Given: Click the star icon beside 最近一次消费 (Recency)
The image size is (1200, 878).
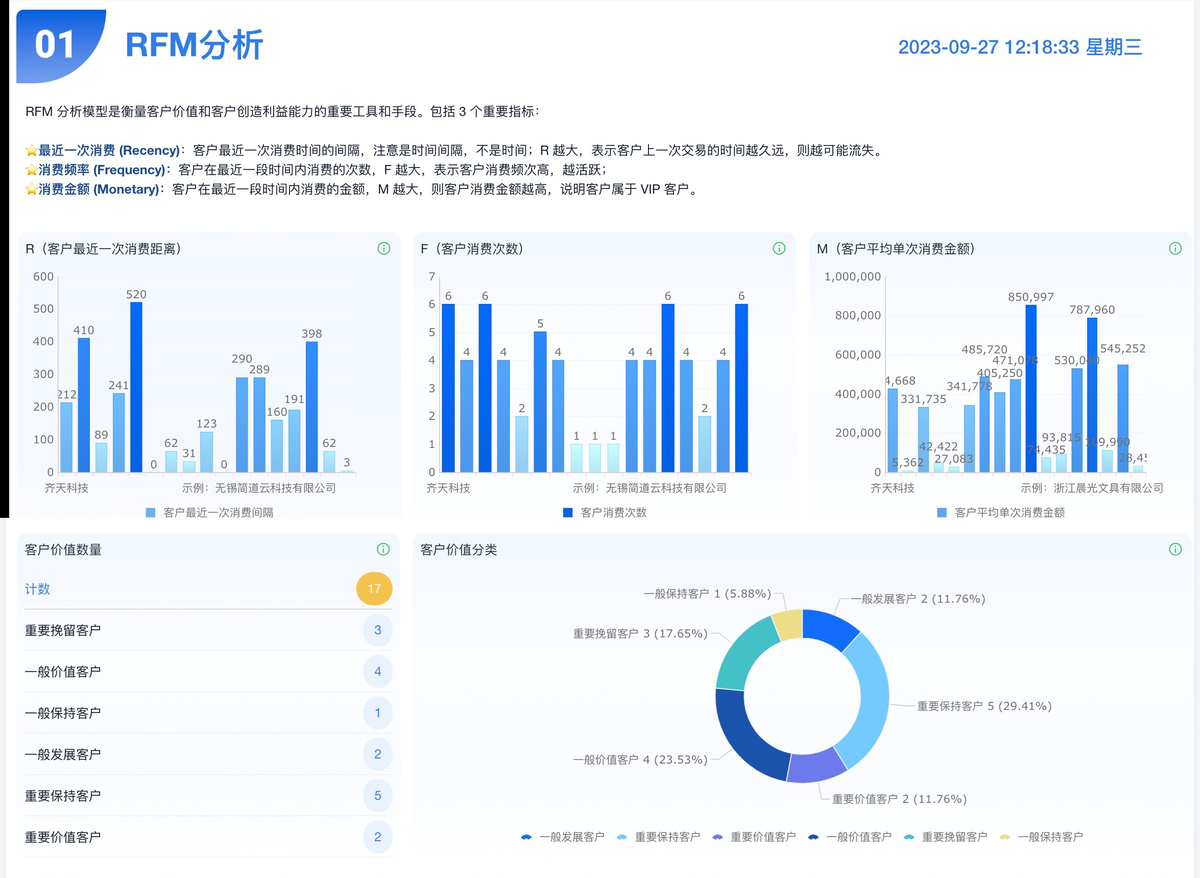Looking at the screenshot, I should pos(31,151).
